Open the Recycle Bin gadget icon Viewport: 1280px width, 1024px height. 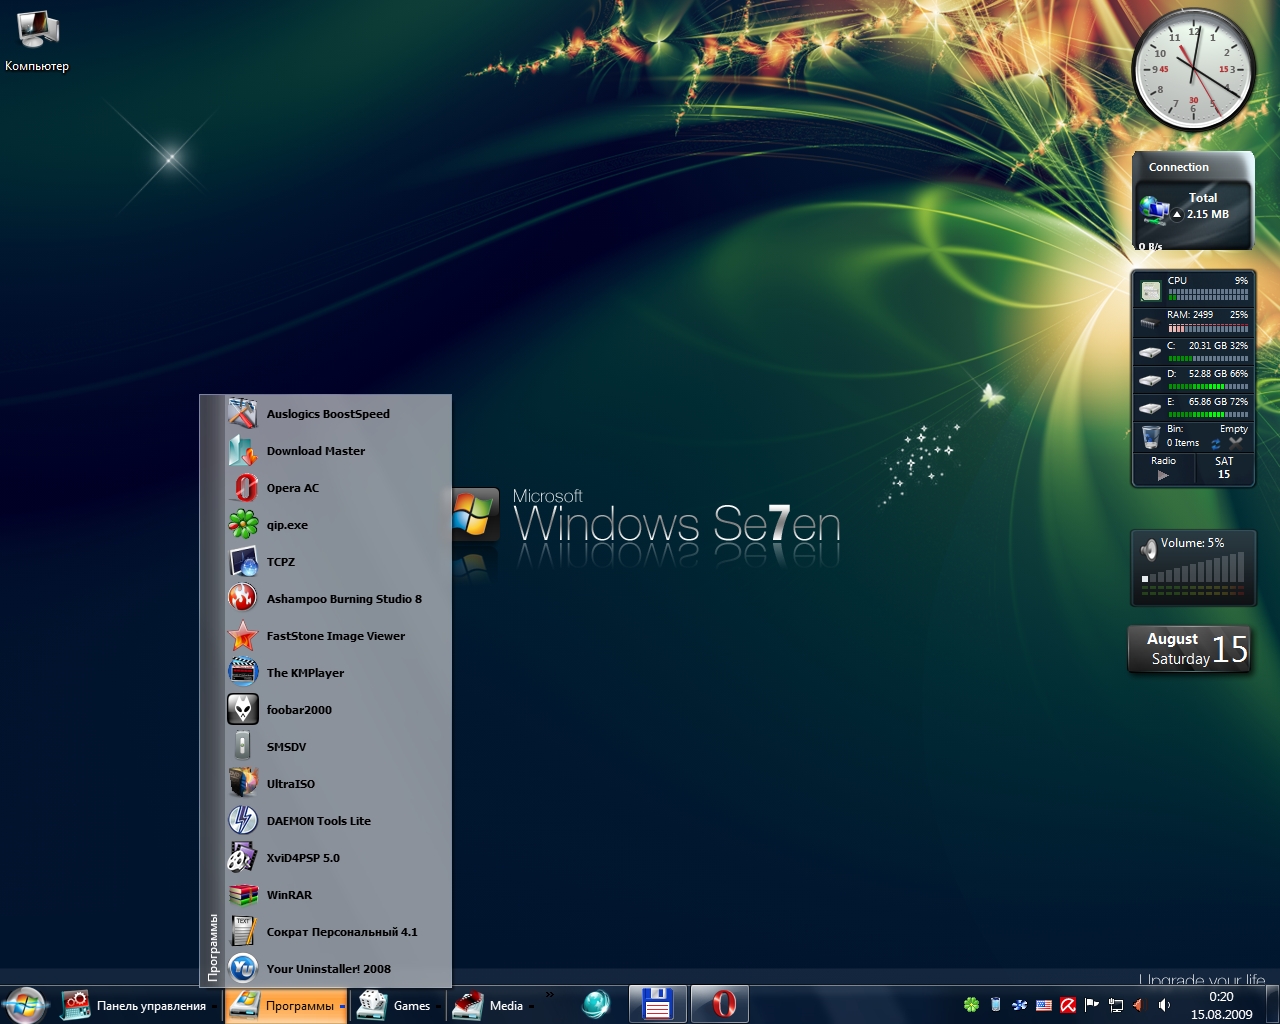[x=1151, y=437]
